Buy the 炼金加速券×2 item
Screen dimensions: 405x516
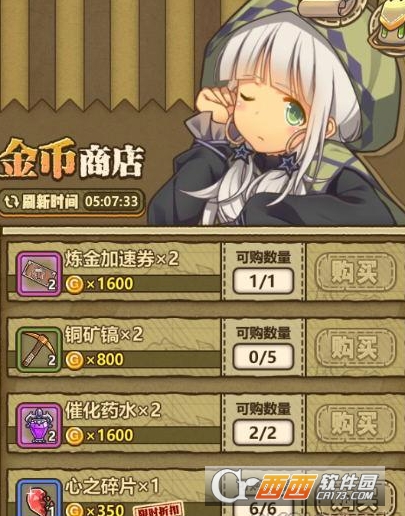pyautogui.click(x=355, y=272)
